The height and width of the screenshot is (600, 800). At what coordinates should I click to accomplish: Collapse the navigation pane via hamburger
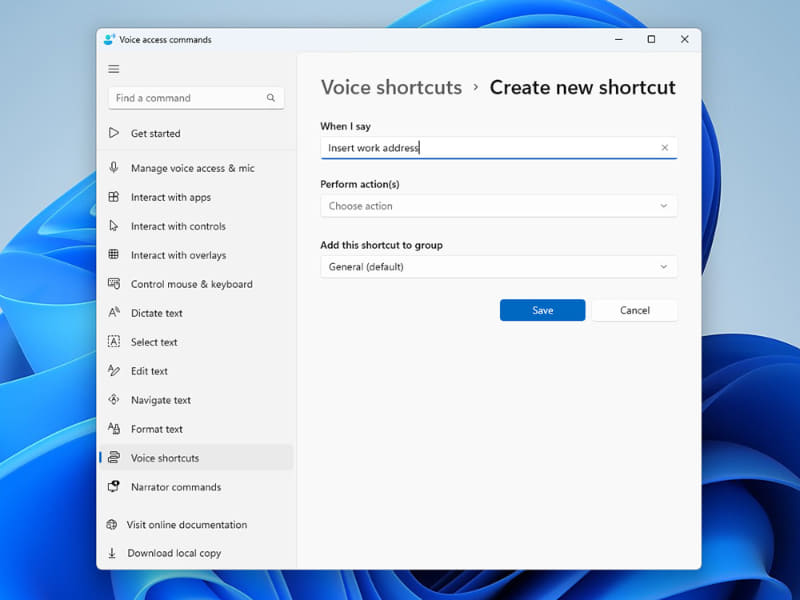coord(113,69)
